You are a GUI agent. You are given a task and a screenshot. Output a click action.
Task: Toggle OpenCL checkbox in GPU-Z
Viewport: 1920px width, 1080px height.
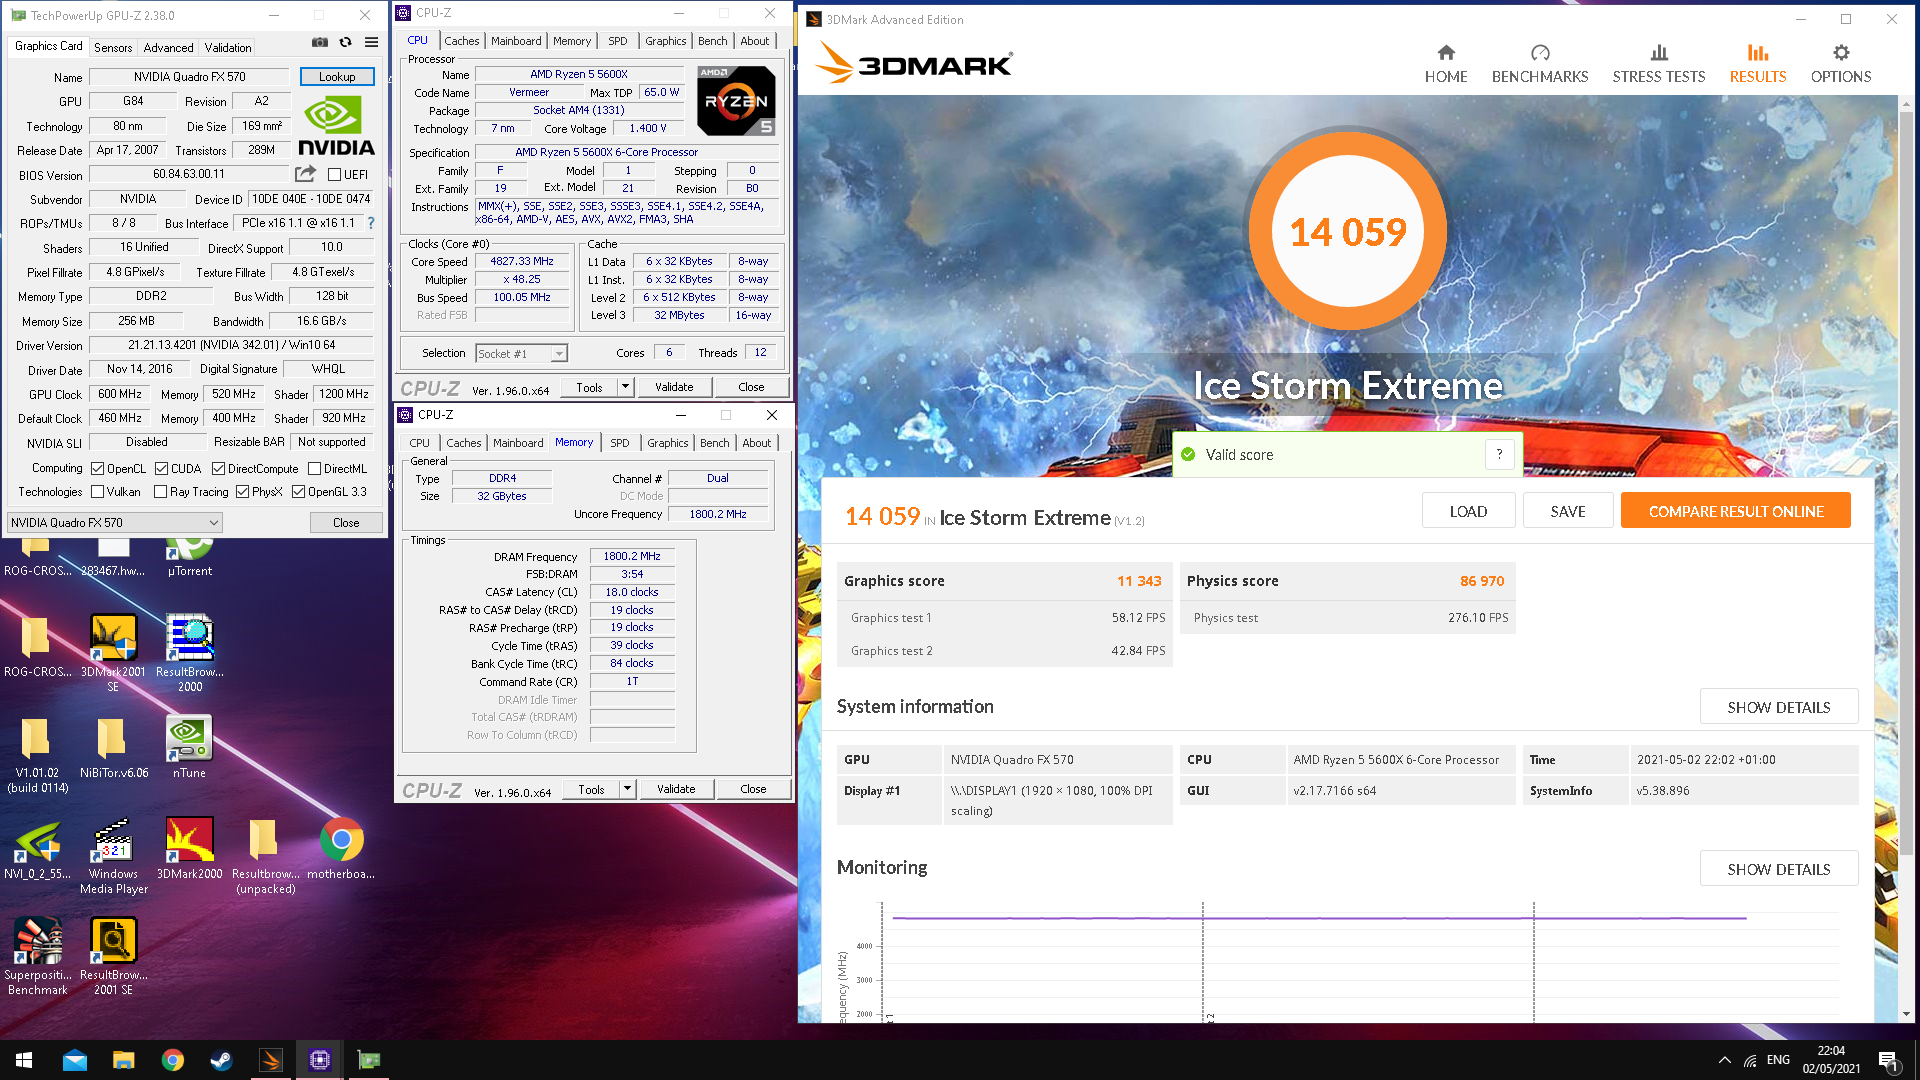[x=97, y=469]
